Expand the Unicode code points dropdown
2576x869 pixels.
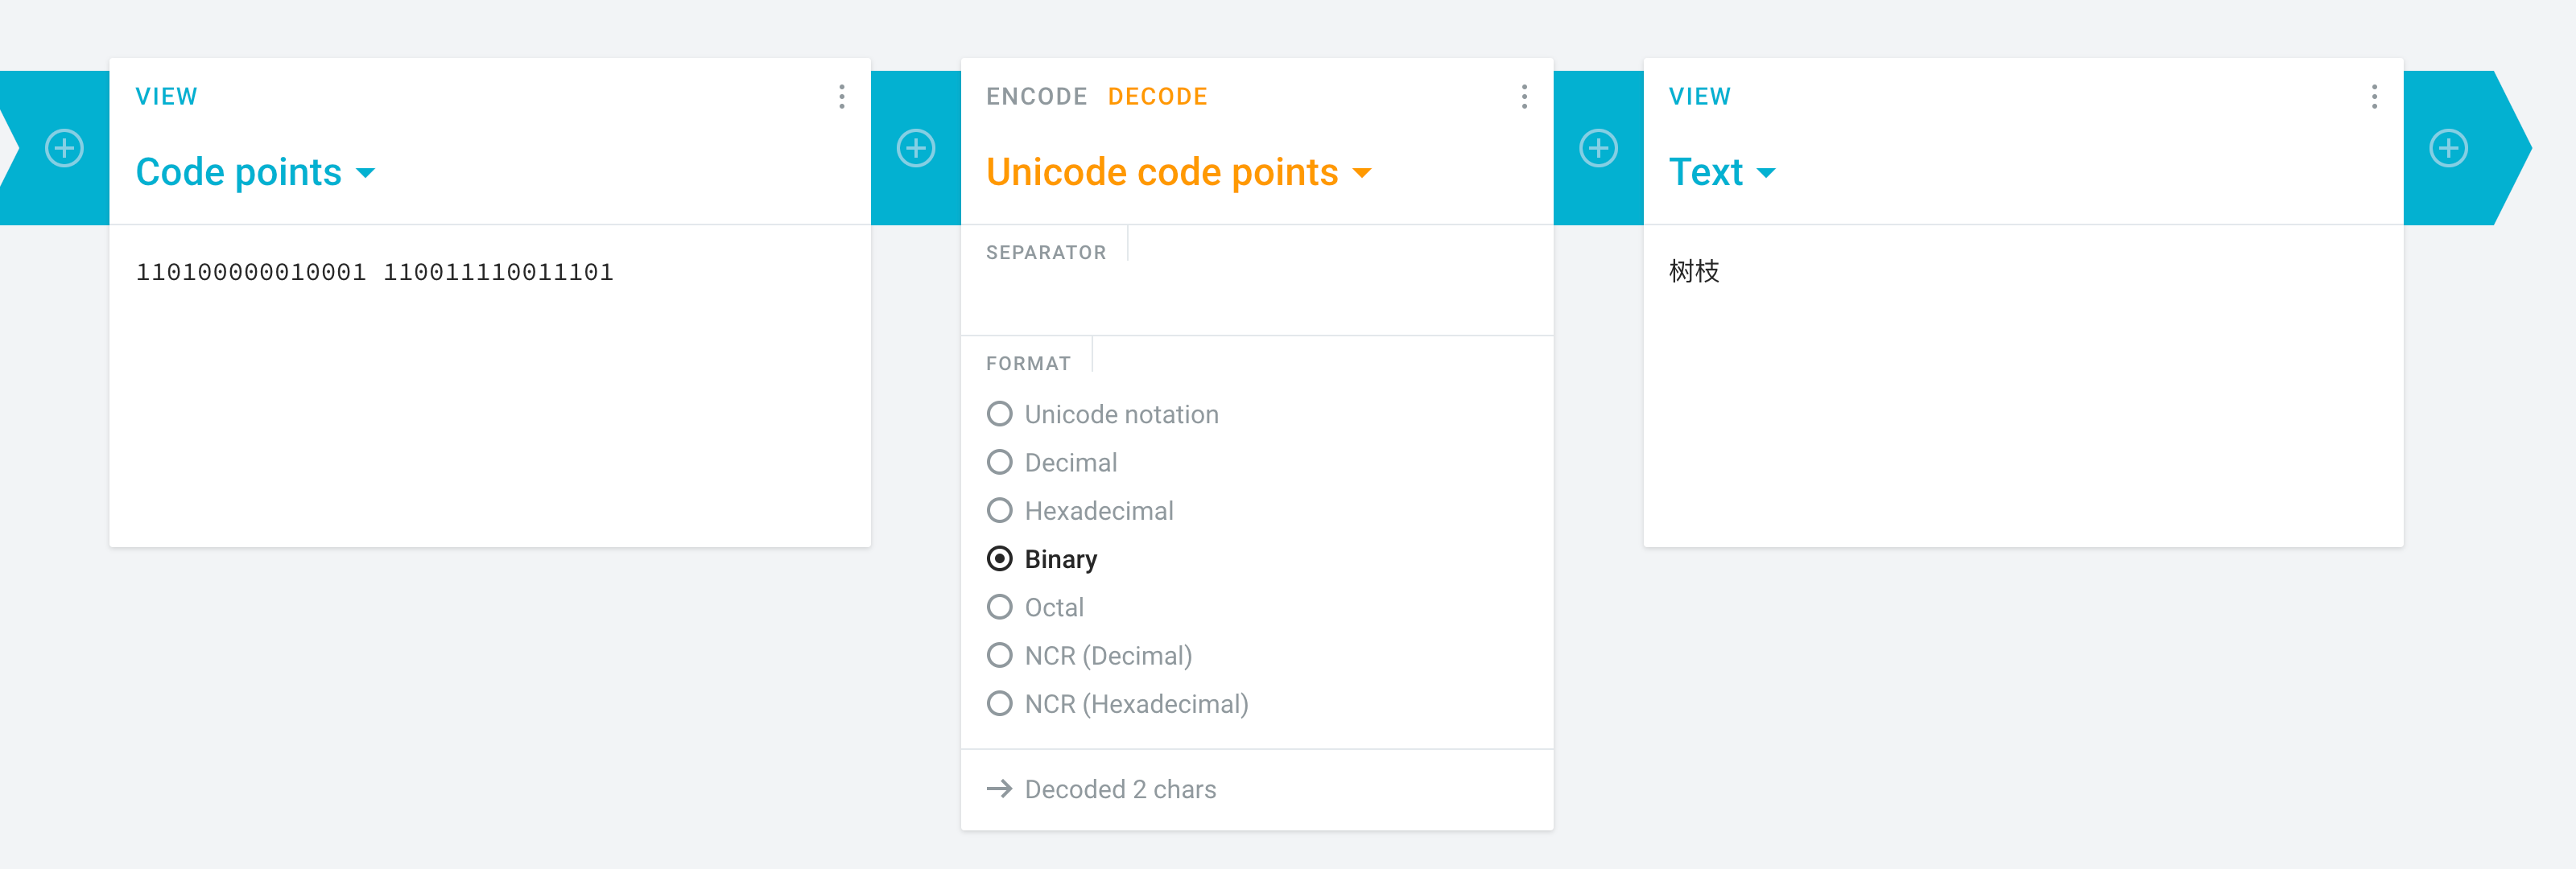[x=1179, y=172]
